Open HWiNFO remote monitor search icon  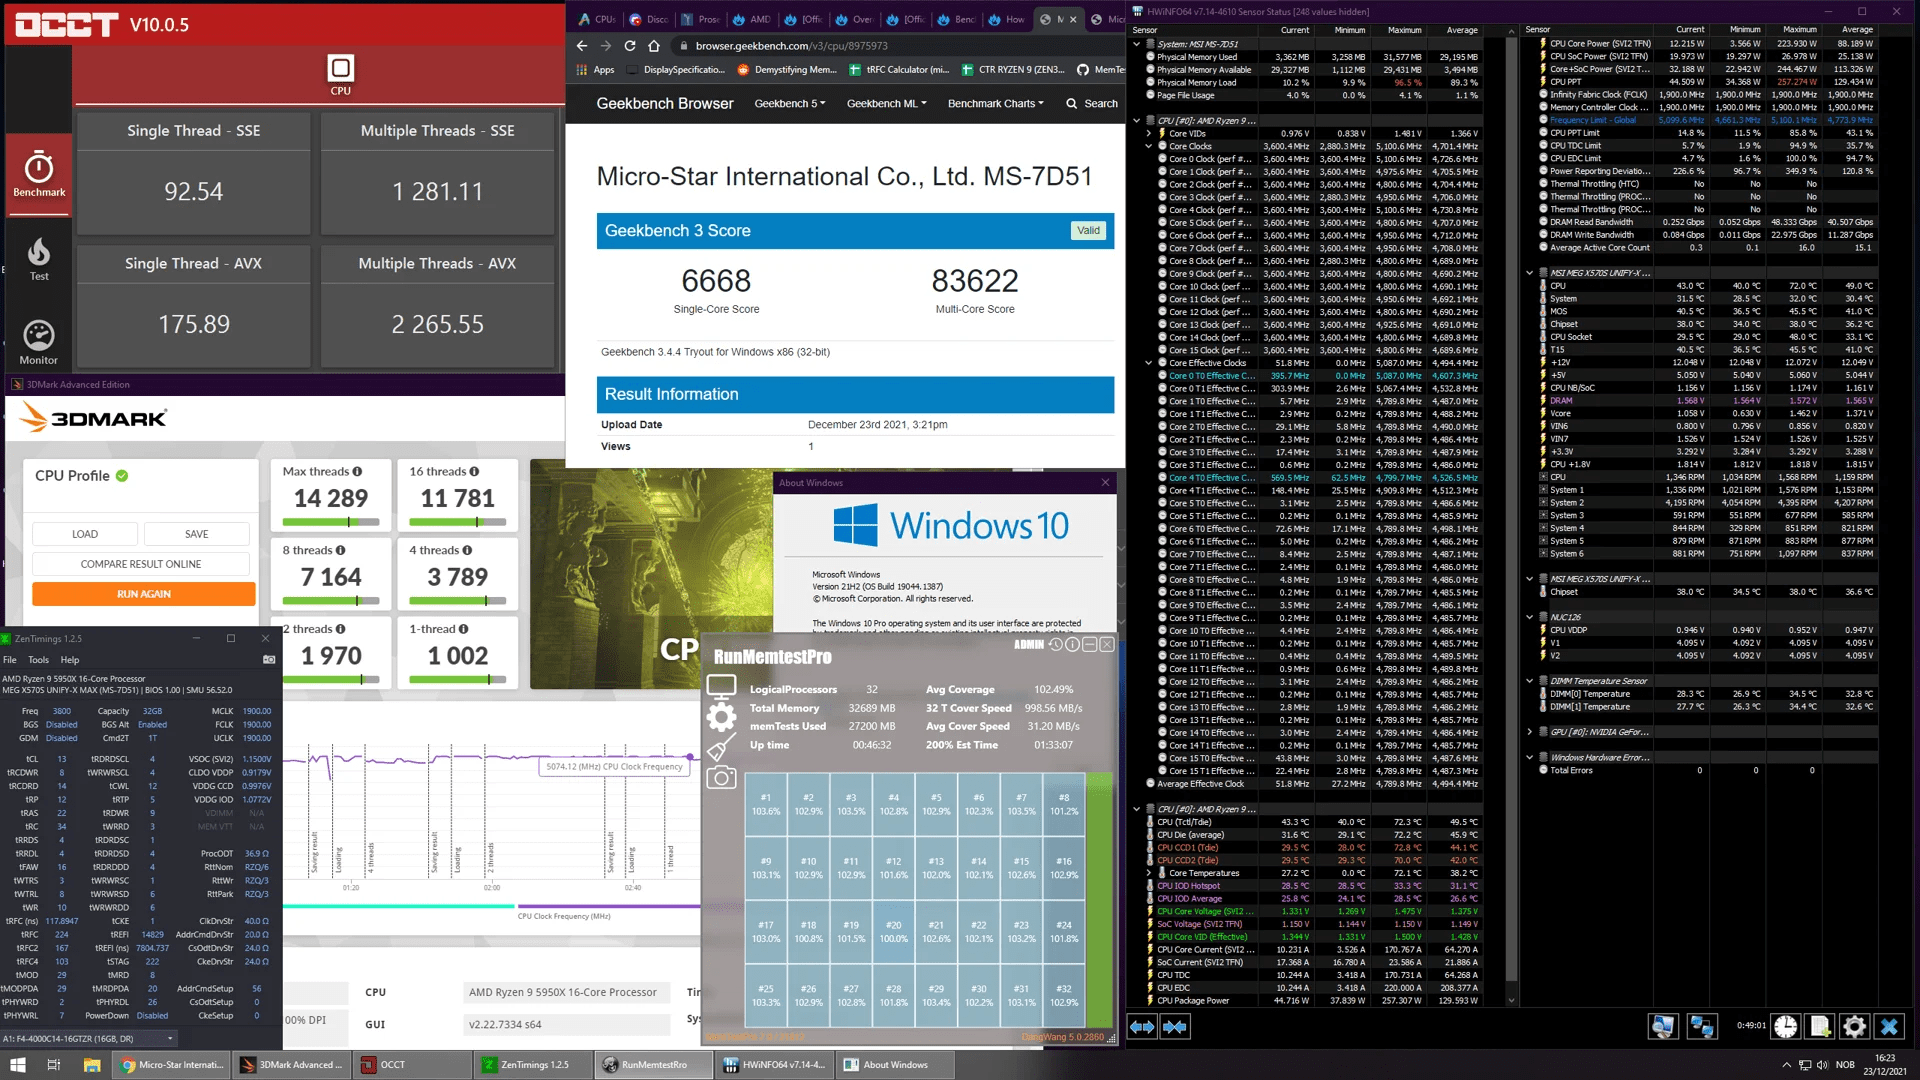click(x=1663, y=1026)
